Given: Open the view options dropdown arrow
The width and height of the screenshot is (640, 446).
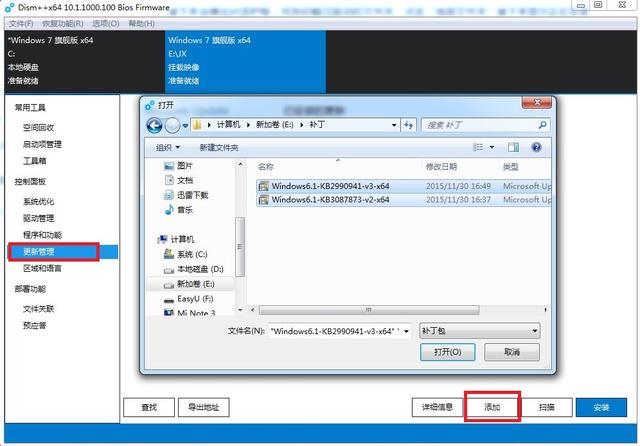Looking at the screenshot, I should click(x=492, y=147).
